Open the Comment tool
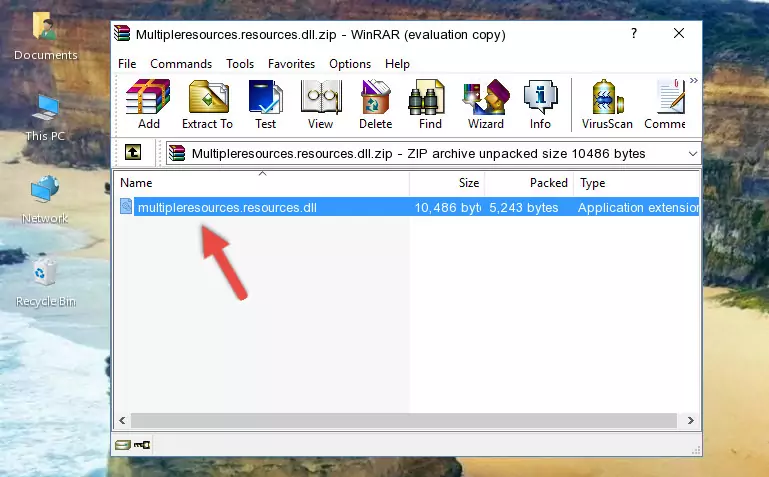769x477 pixels. click(665, 104)
